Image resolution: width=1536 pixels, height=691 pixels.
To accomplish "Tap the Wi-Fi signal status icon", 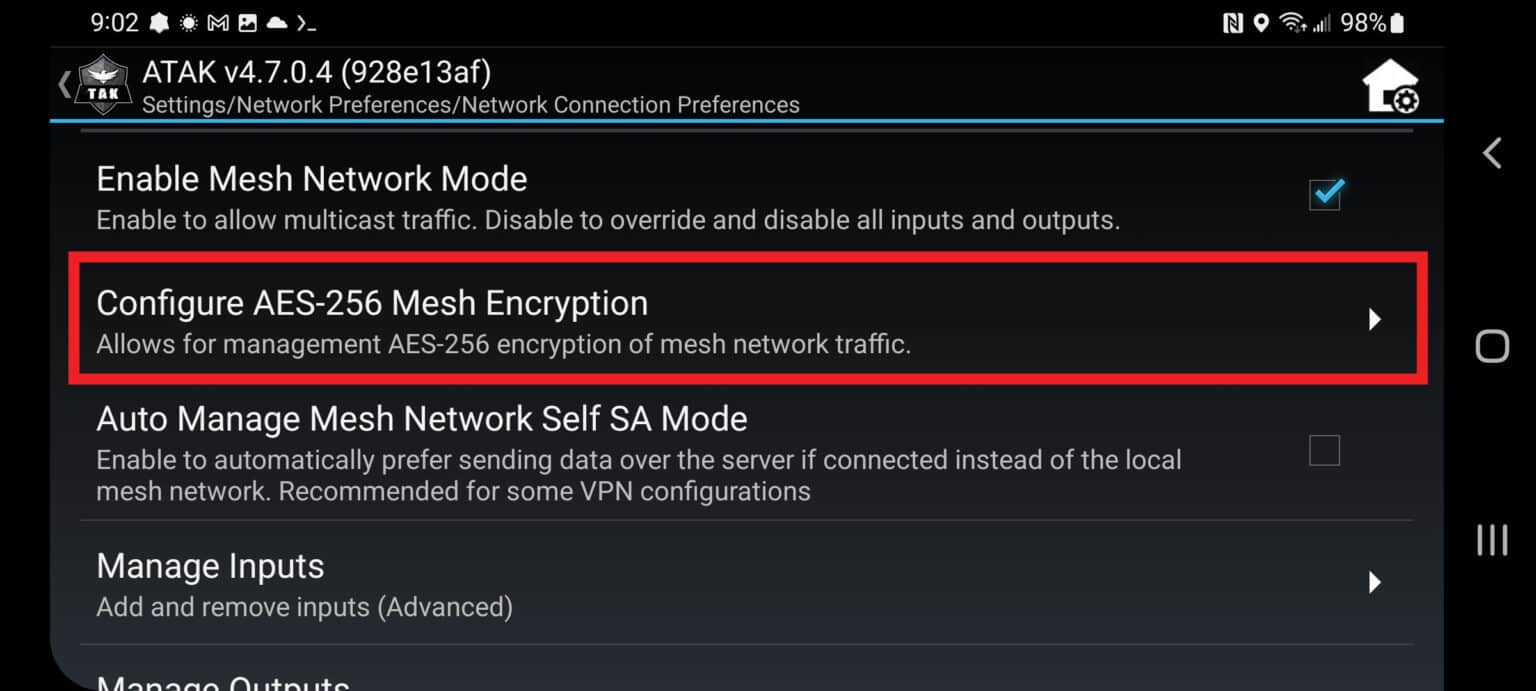I will [x=1293, y=23].
